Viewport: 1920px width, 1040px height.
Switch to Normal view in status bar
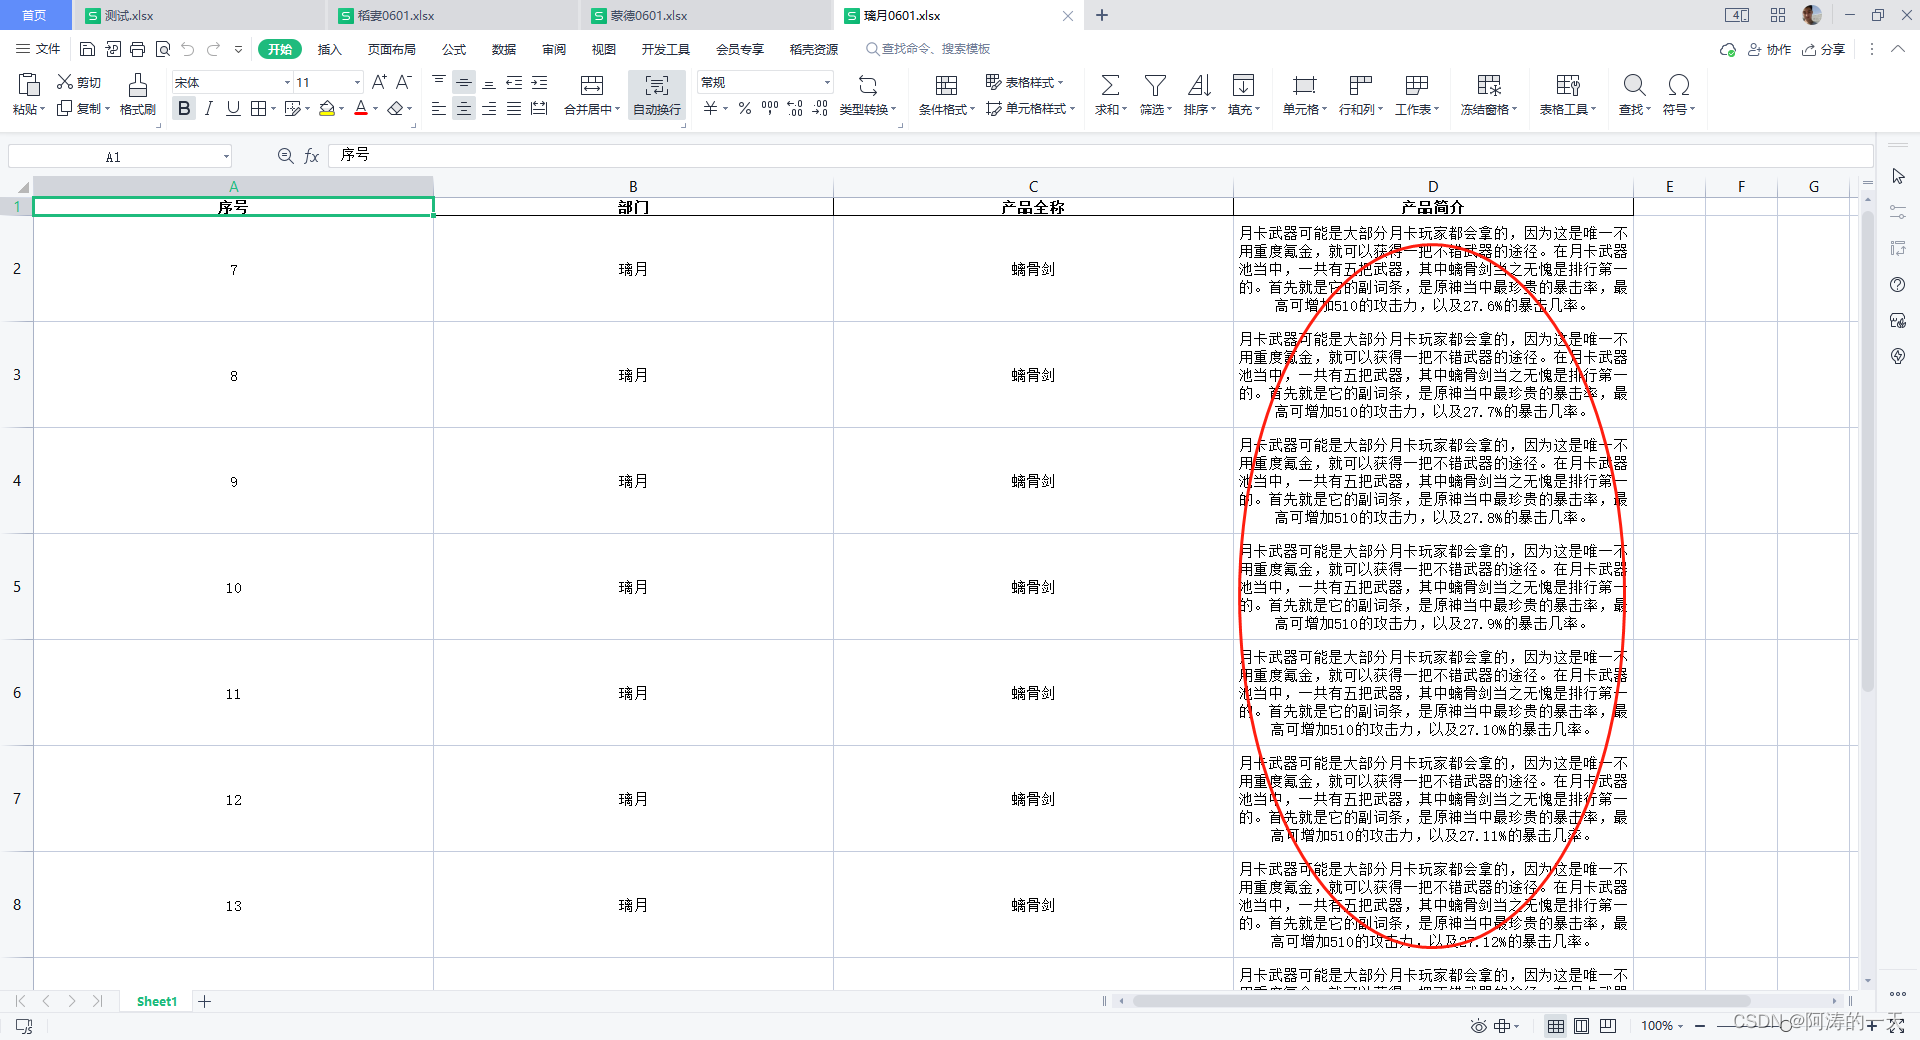click(x=1555, y=1026)
